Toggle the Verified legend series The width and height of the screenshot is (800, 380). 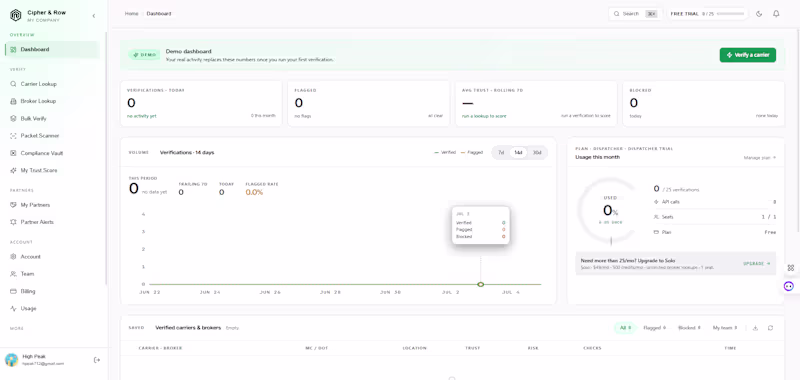tap(445, 153)
